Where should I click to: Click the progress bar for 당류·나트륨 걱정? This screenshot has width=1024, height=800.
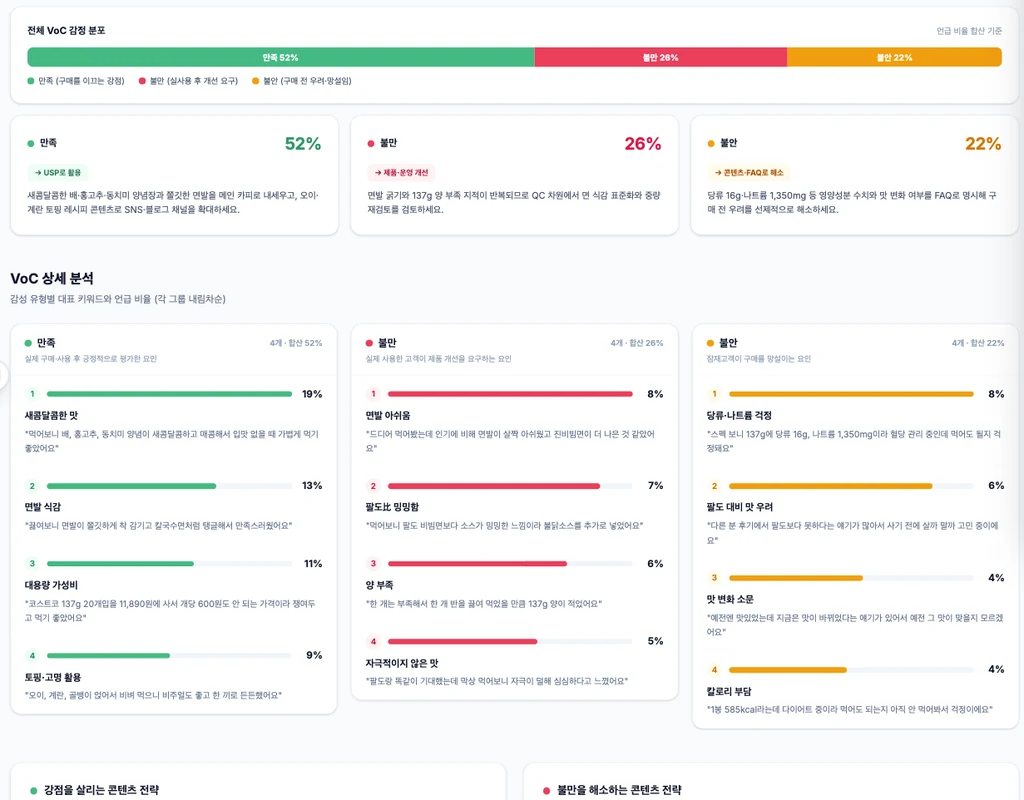pos(851,394)
